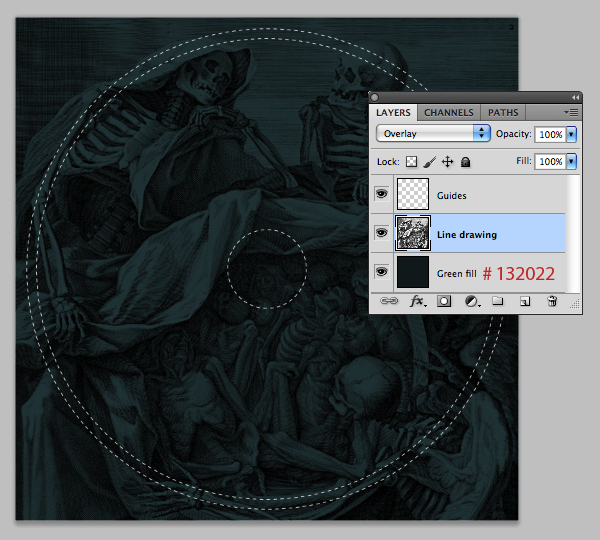Hide the Line drawing layer

point(382,233)
